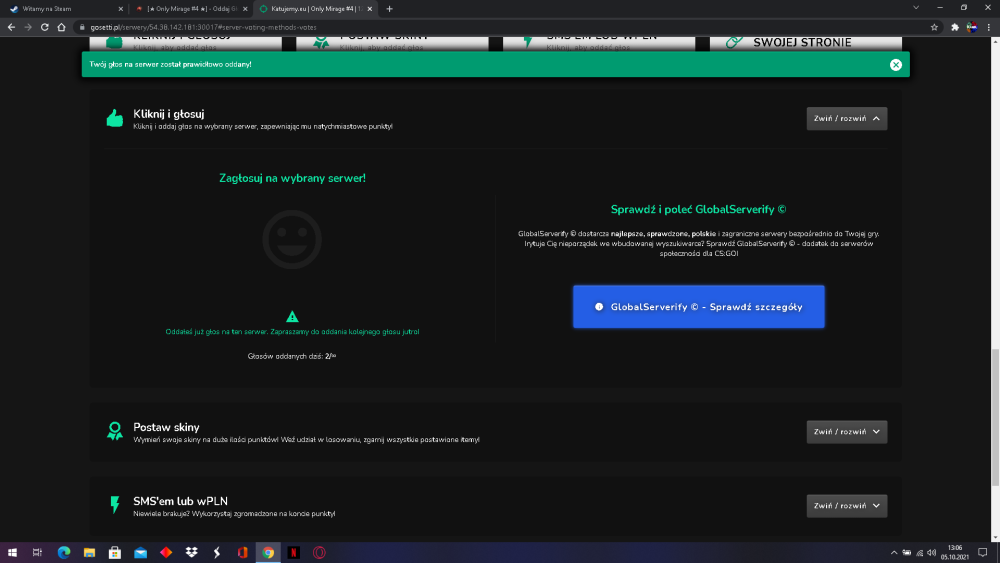The image size is (1000, 563).
Task: Expand the SMS'em lub wPLN section
Action: click(846, 506)
